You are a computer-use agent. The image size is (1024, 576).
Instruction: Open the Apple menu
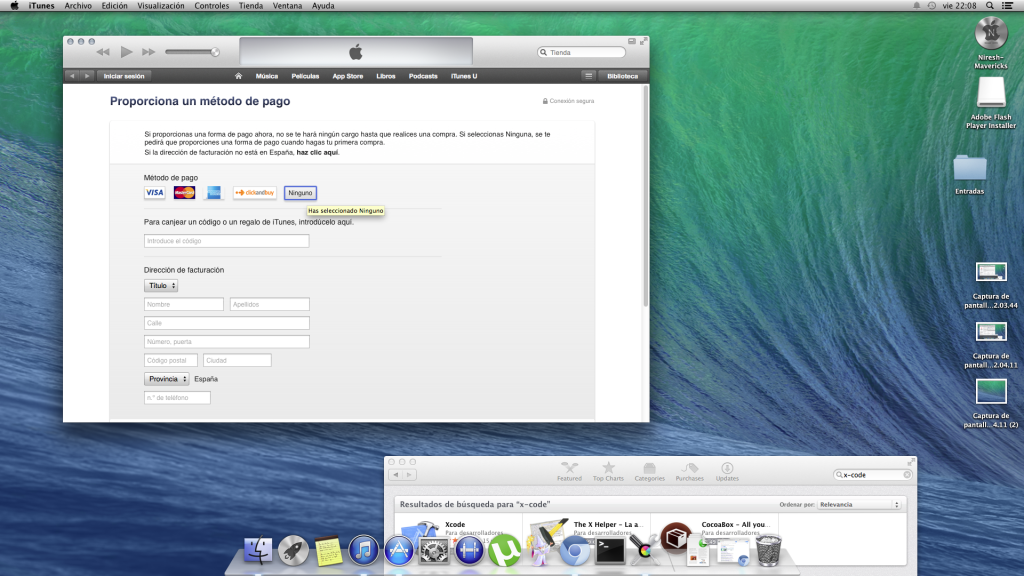click(x=14, y=6)
